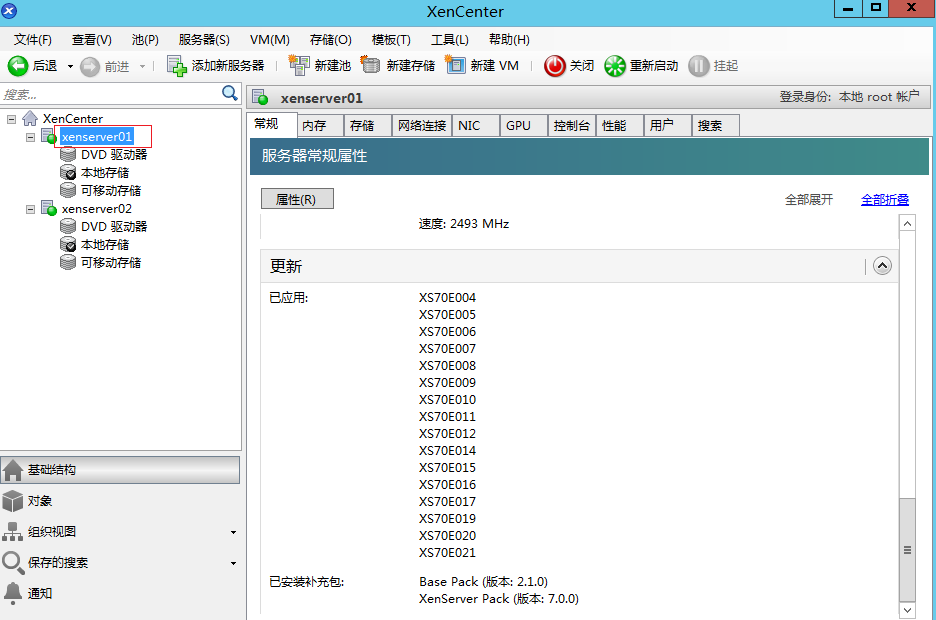
Task: Select the 基础结构 navigation button
Action: point(120,470)
